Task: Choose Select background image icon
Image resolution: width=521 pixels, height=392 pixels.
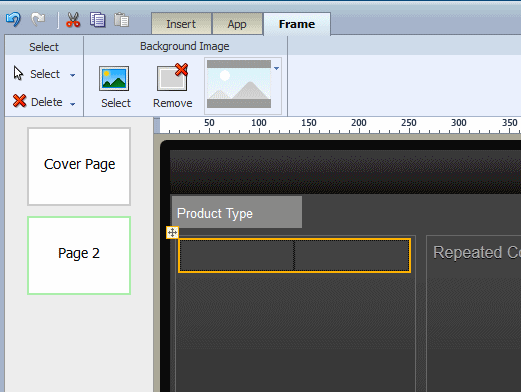Action: 114,79
